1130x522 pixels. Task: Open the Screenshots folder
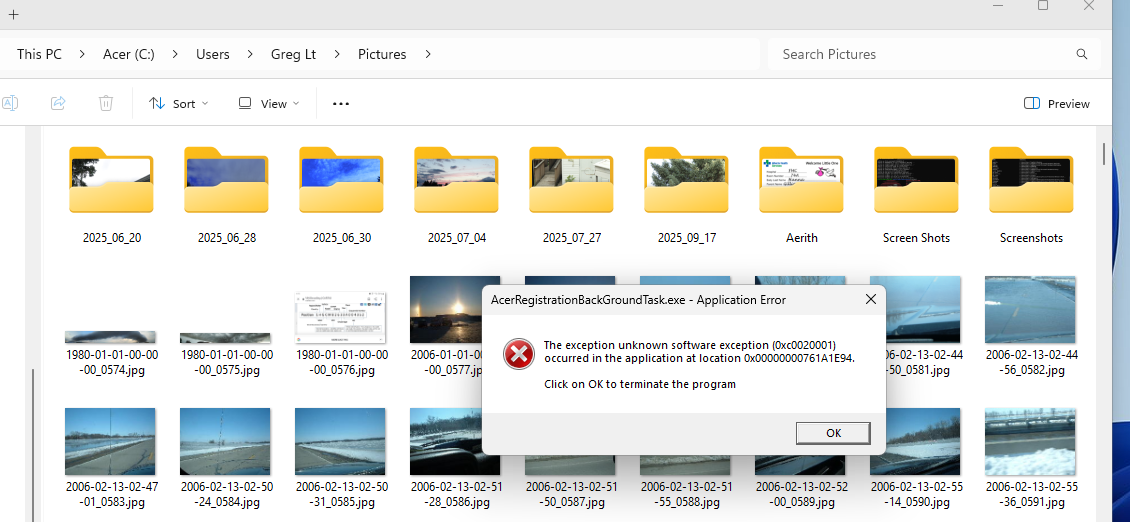[x=1031, y=180]
